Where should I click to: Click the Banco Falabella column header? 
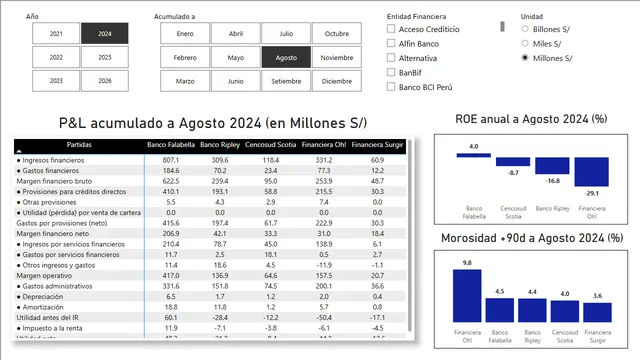point(171,144)
